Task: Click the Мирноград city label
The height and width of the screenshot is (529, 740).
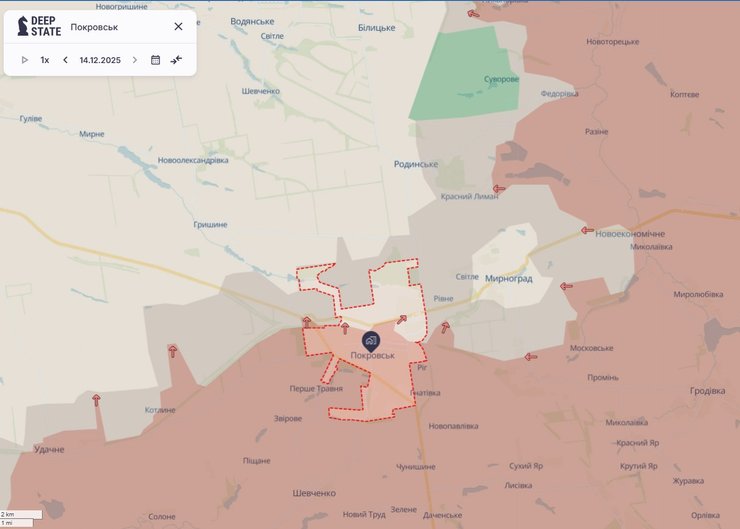Action: click(508, 278)
